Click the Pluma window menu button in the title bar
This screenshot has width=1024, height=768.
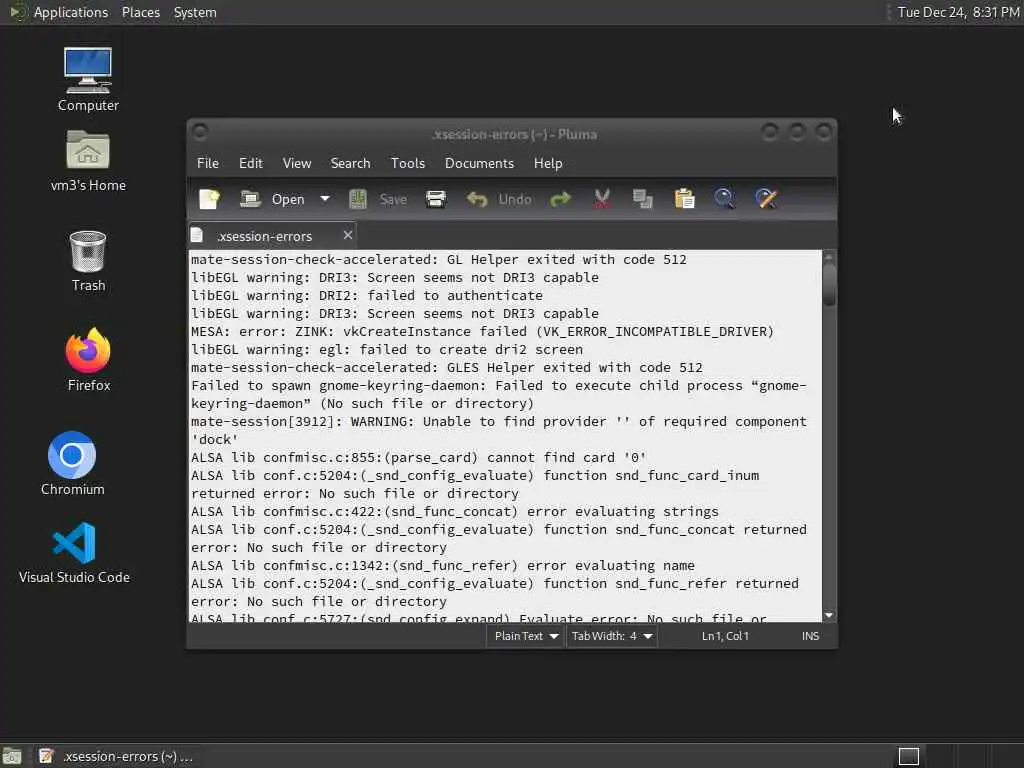click(x=200, y=132)
